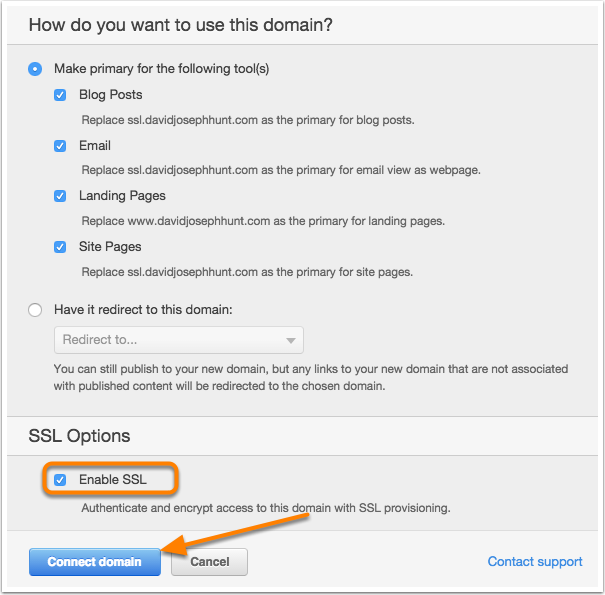Click the Landing Pages label
Image resolution: width=605 pixels, height=595 pixels.
(122, 196)
